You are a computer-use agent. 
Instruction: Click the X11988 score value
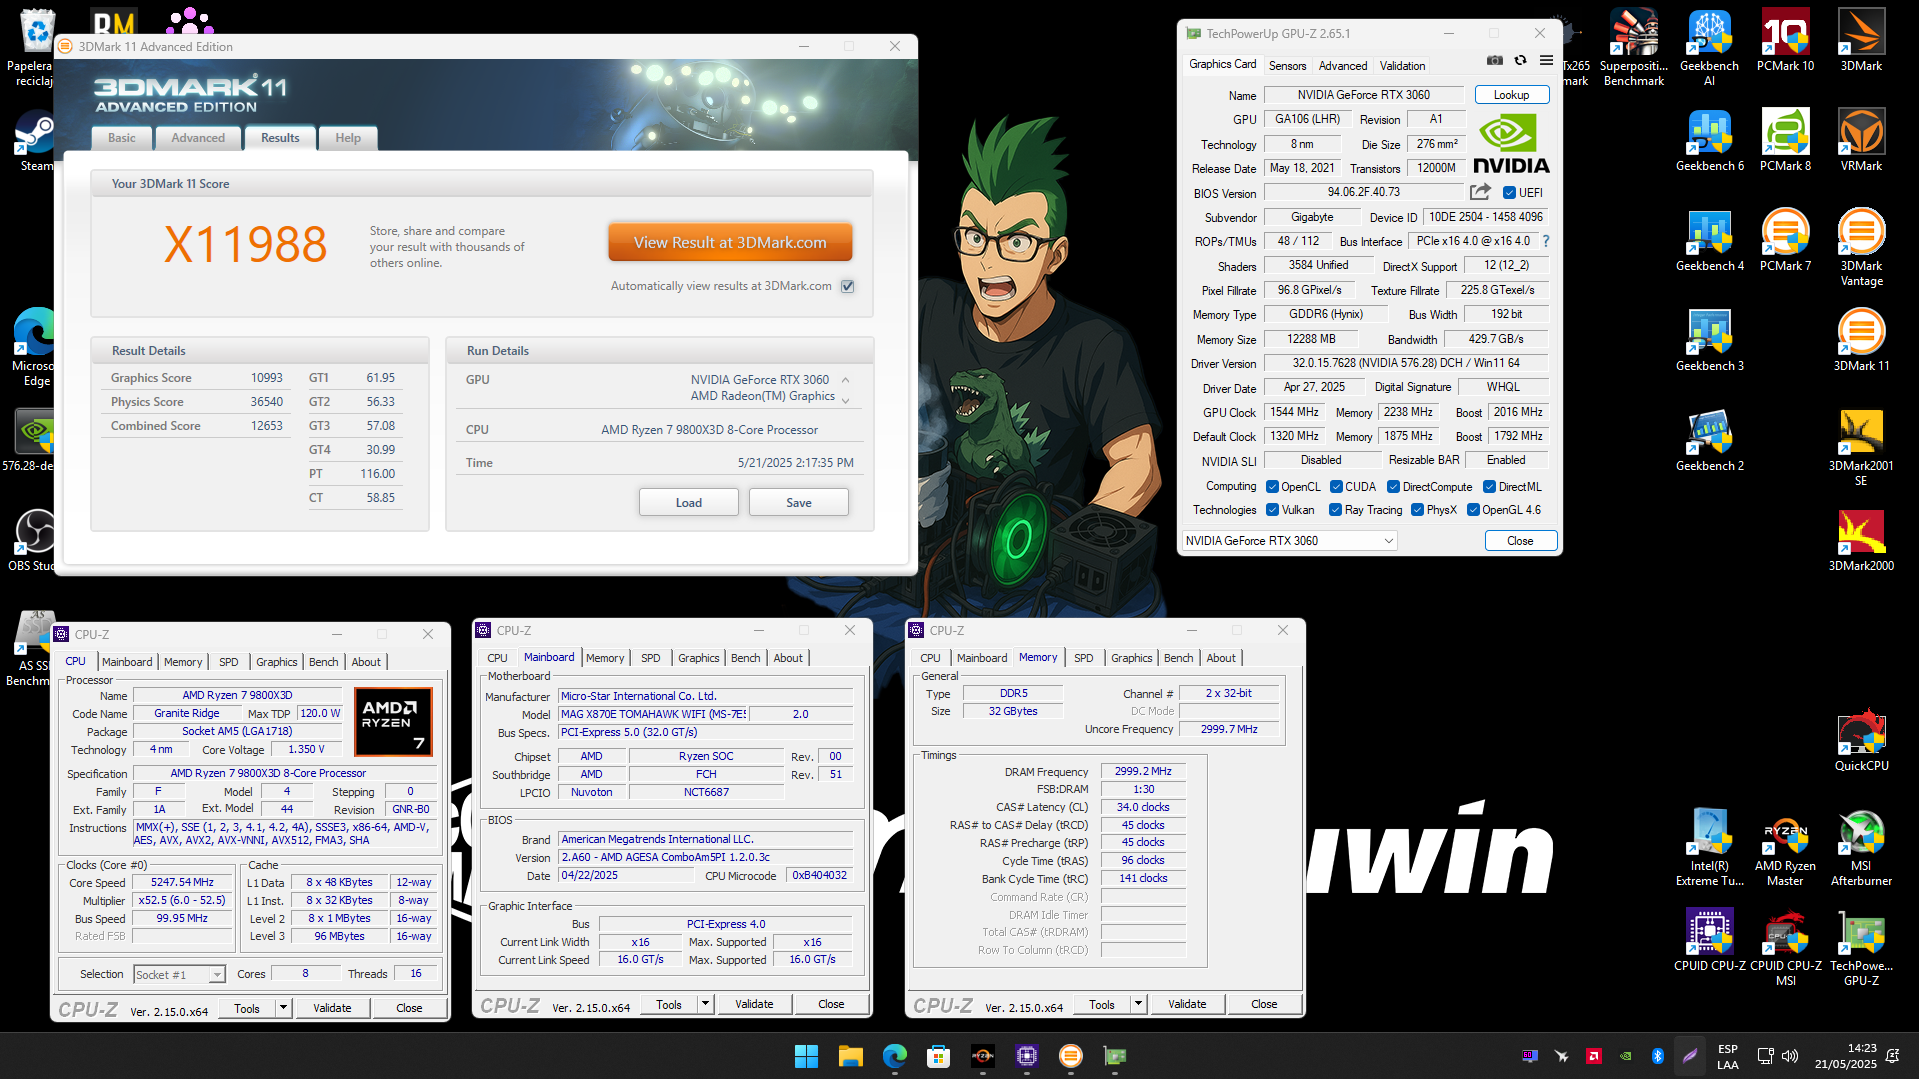tap(245, 245)
